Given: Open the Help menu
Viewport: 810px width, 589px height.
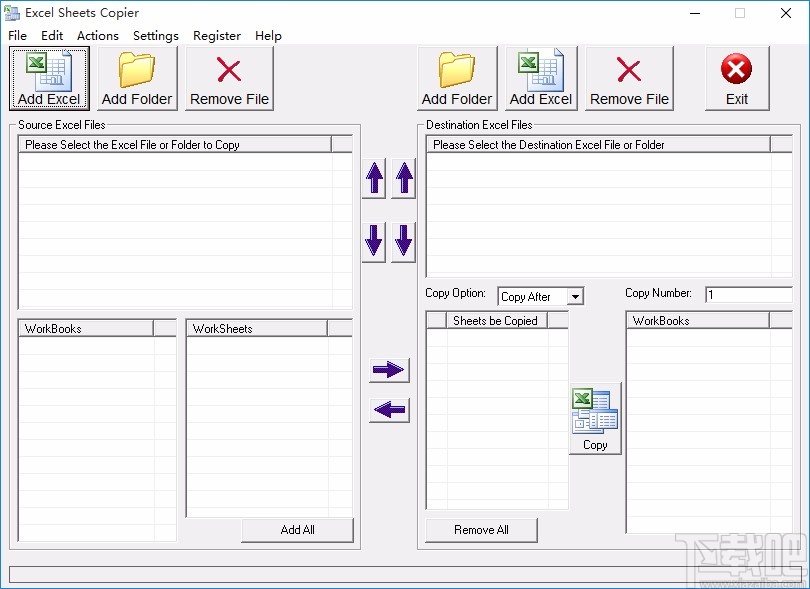Looking at the screenshot, I should [x=268, y=35].
